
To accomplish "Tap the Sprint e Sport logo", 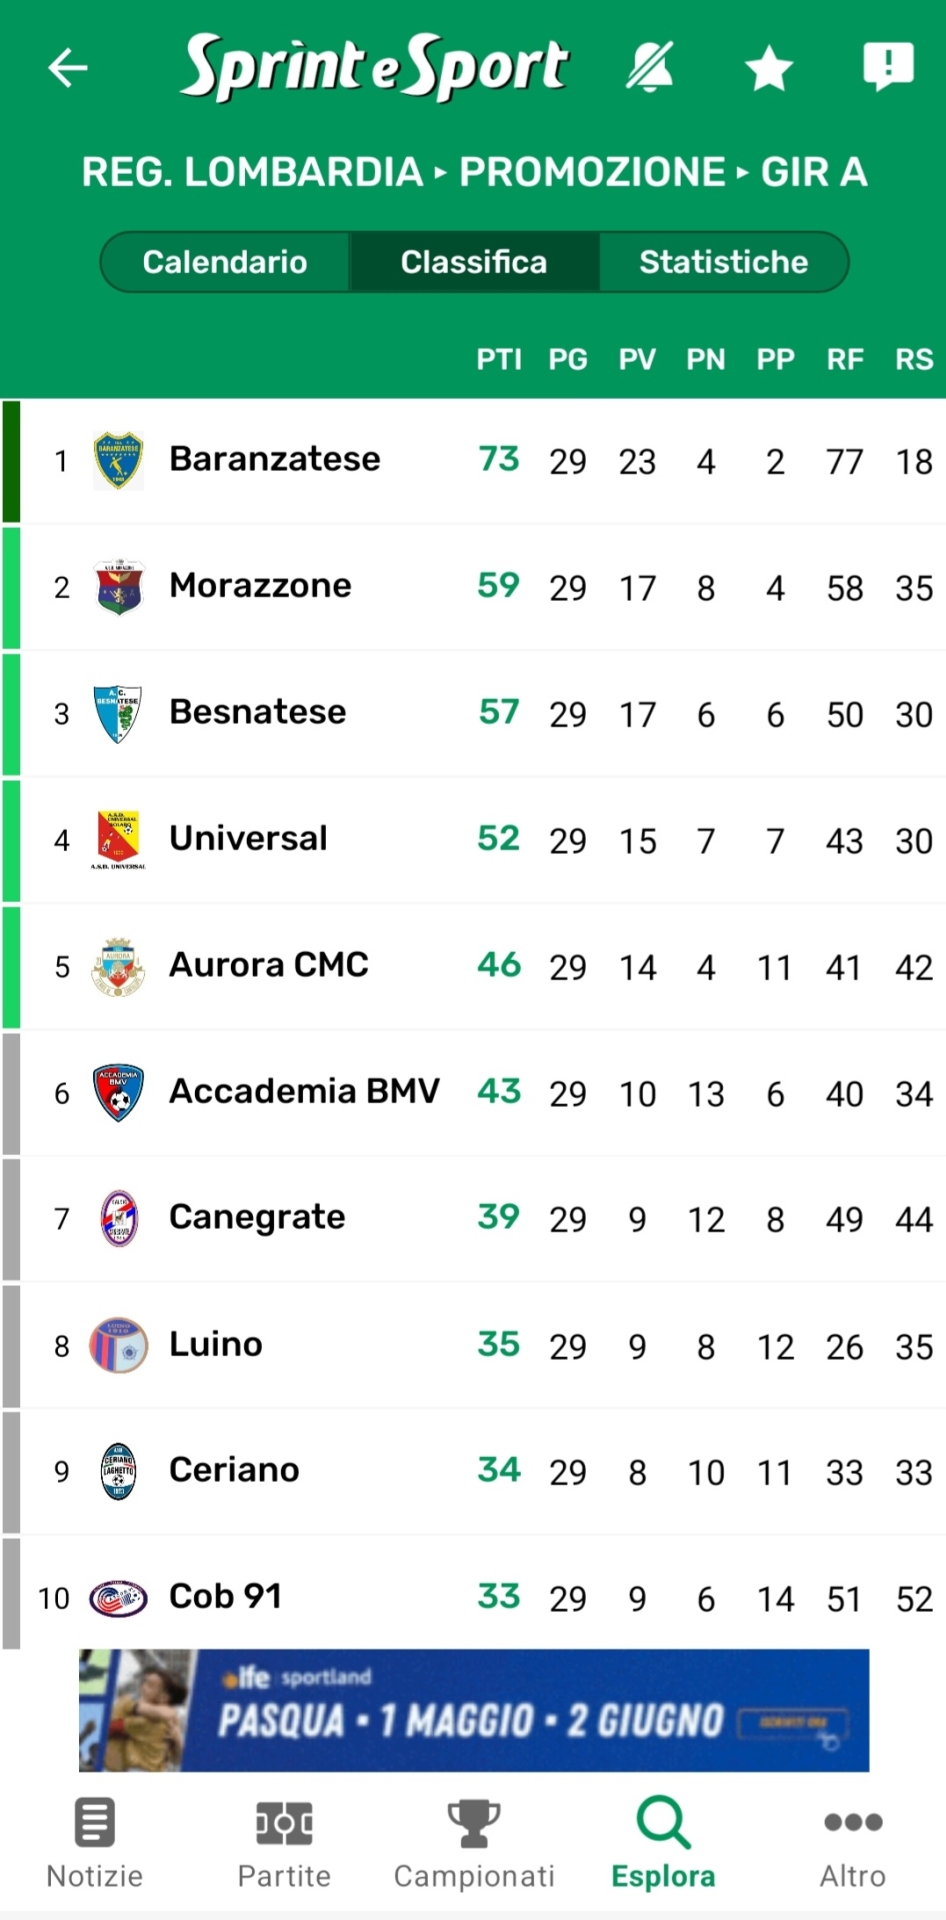I will tap(374, 66).
